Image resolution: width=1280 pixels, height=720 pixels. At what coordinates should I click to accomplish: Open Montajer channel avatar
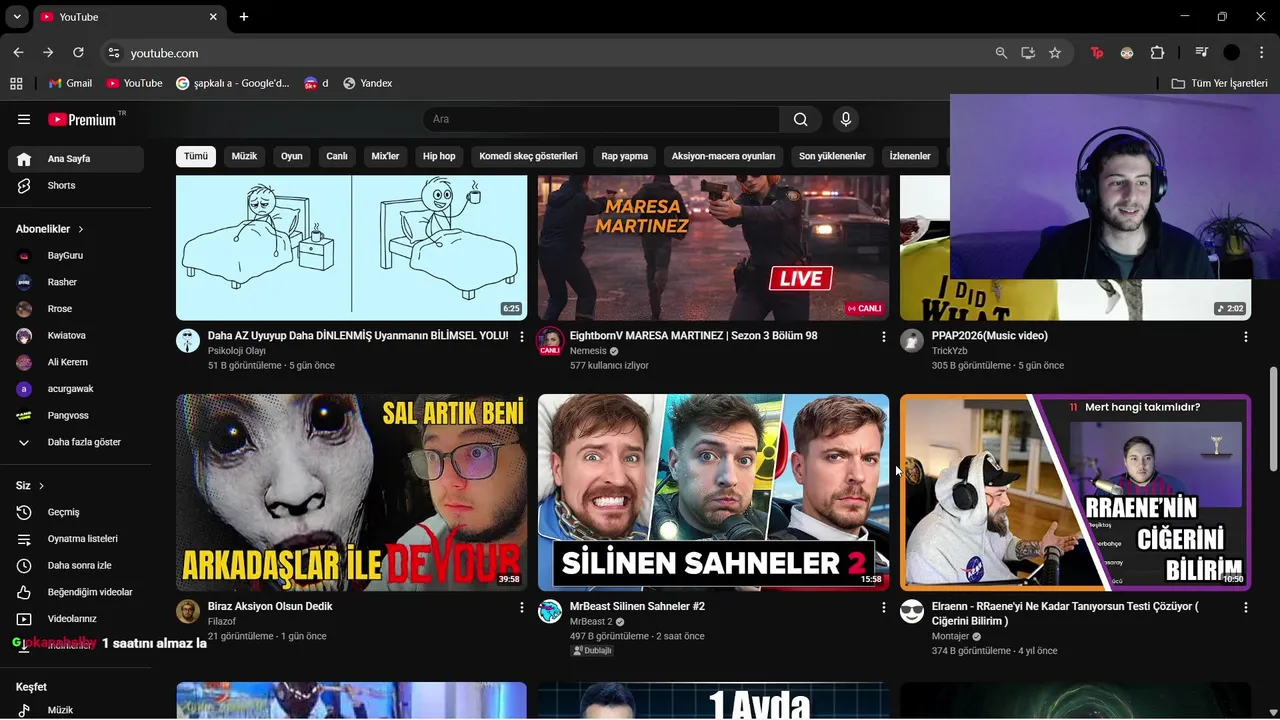click(912, 611)
